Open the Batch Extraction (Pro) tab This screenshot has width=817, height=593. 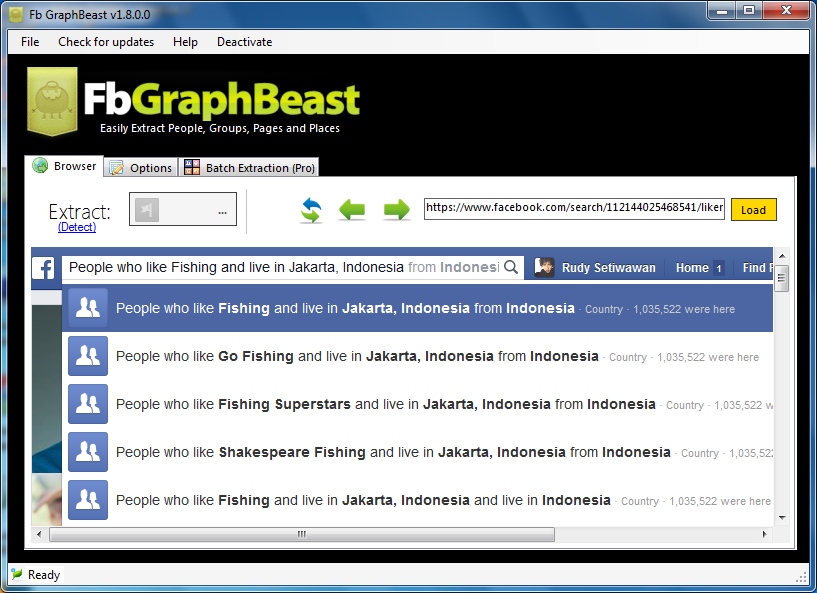(x=249, y=168)
